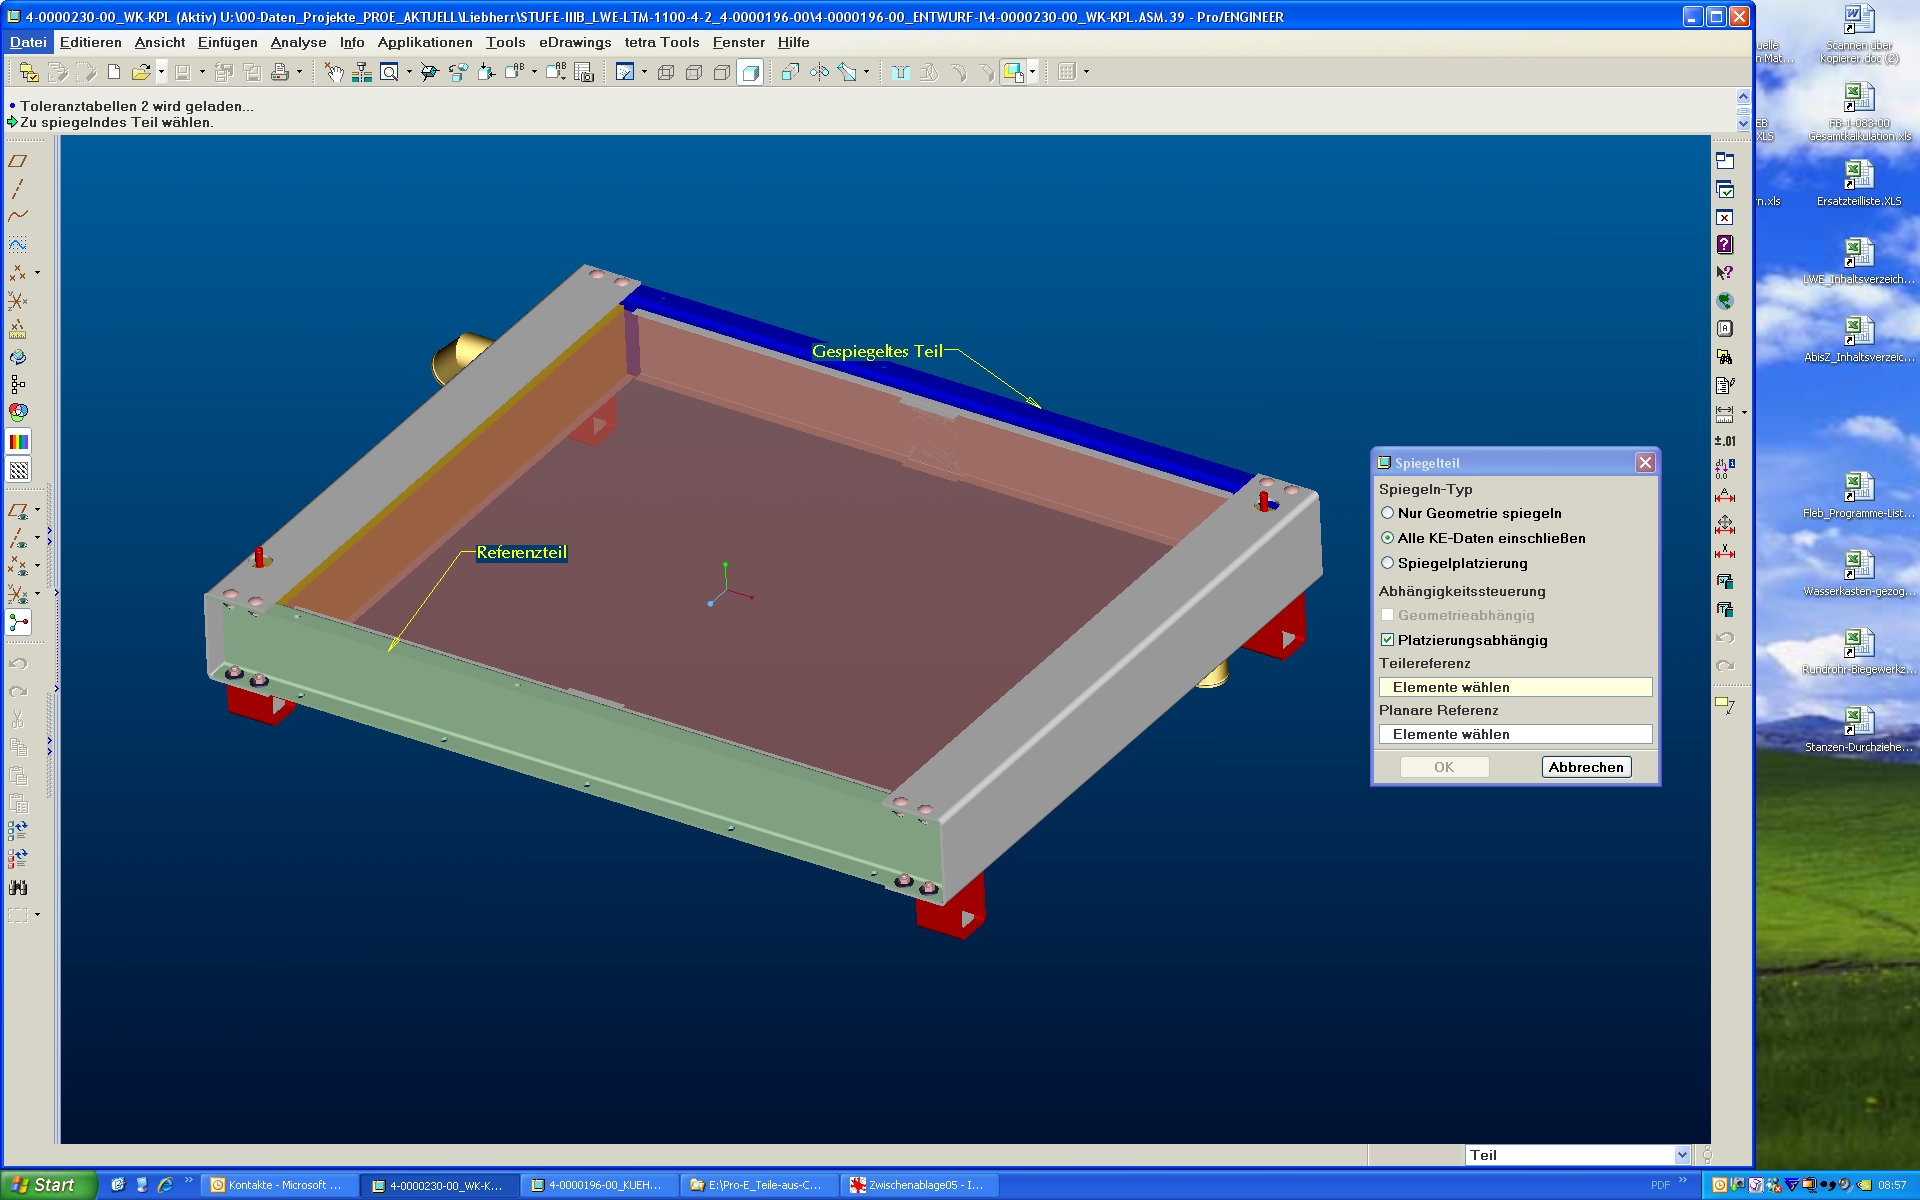Open the Teil selection filter dropdown
Image resolution: width=1920 pixels, height=1200 pixels.
[x=1682, y=1155]
